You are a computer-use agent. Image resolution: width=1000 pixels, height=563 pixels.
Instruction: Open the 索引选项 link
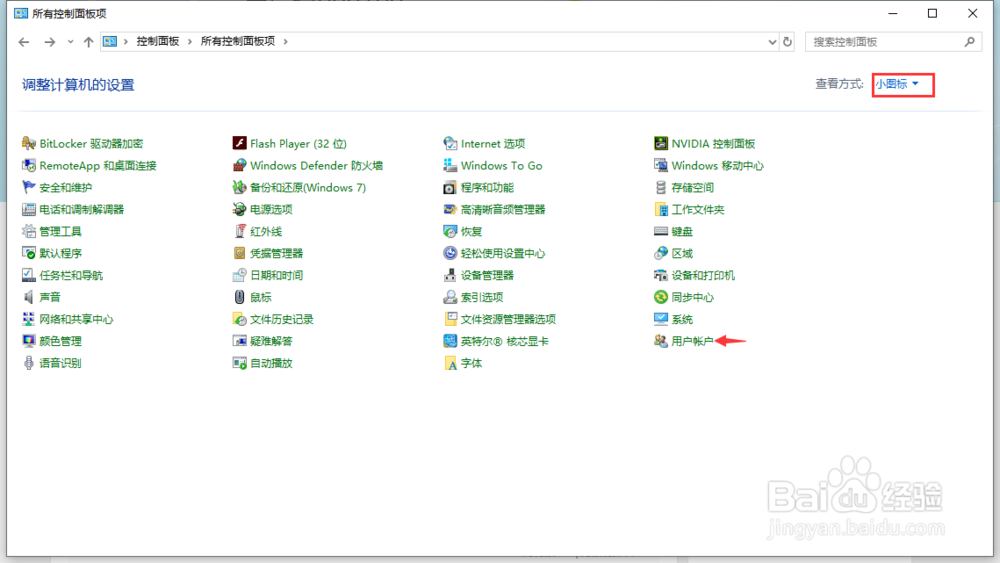pyautogui.click(x=482, y=297)
